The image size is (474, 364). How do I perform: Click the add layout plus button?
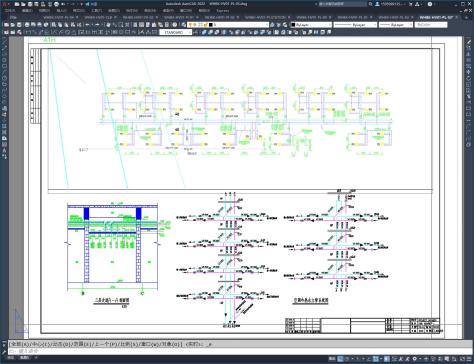pos(36,358)
